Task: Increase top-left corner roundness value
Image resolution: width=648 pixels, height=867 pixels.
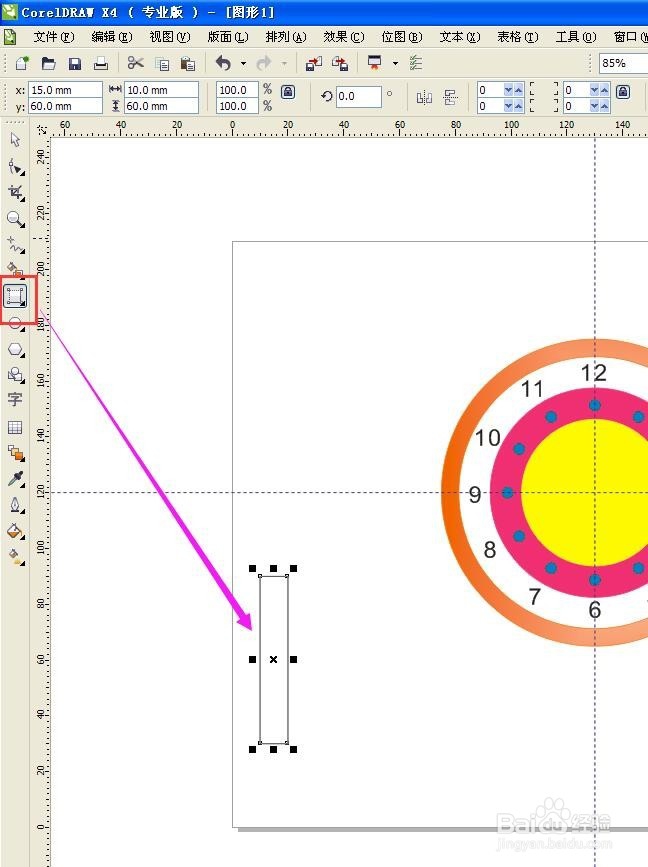Action: coord(518,90)
